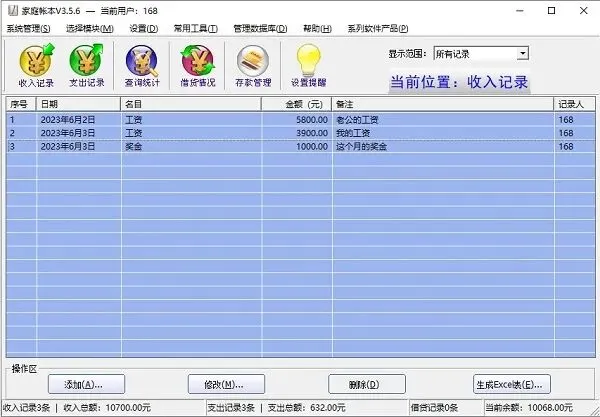
Task: Click the 当前余额: 10068.00元 status entry
Action: pos(529,408)
